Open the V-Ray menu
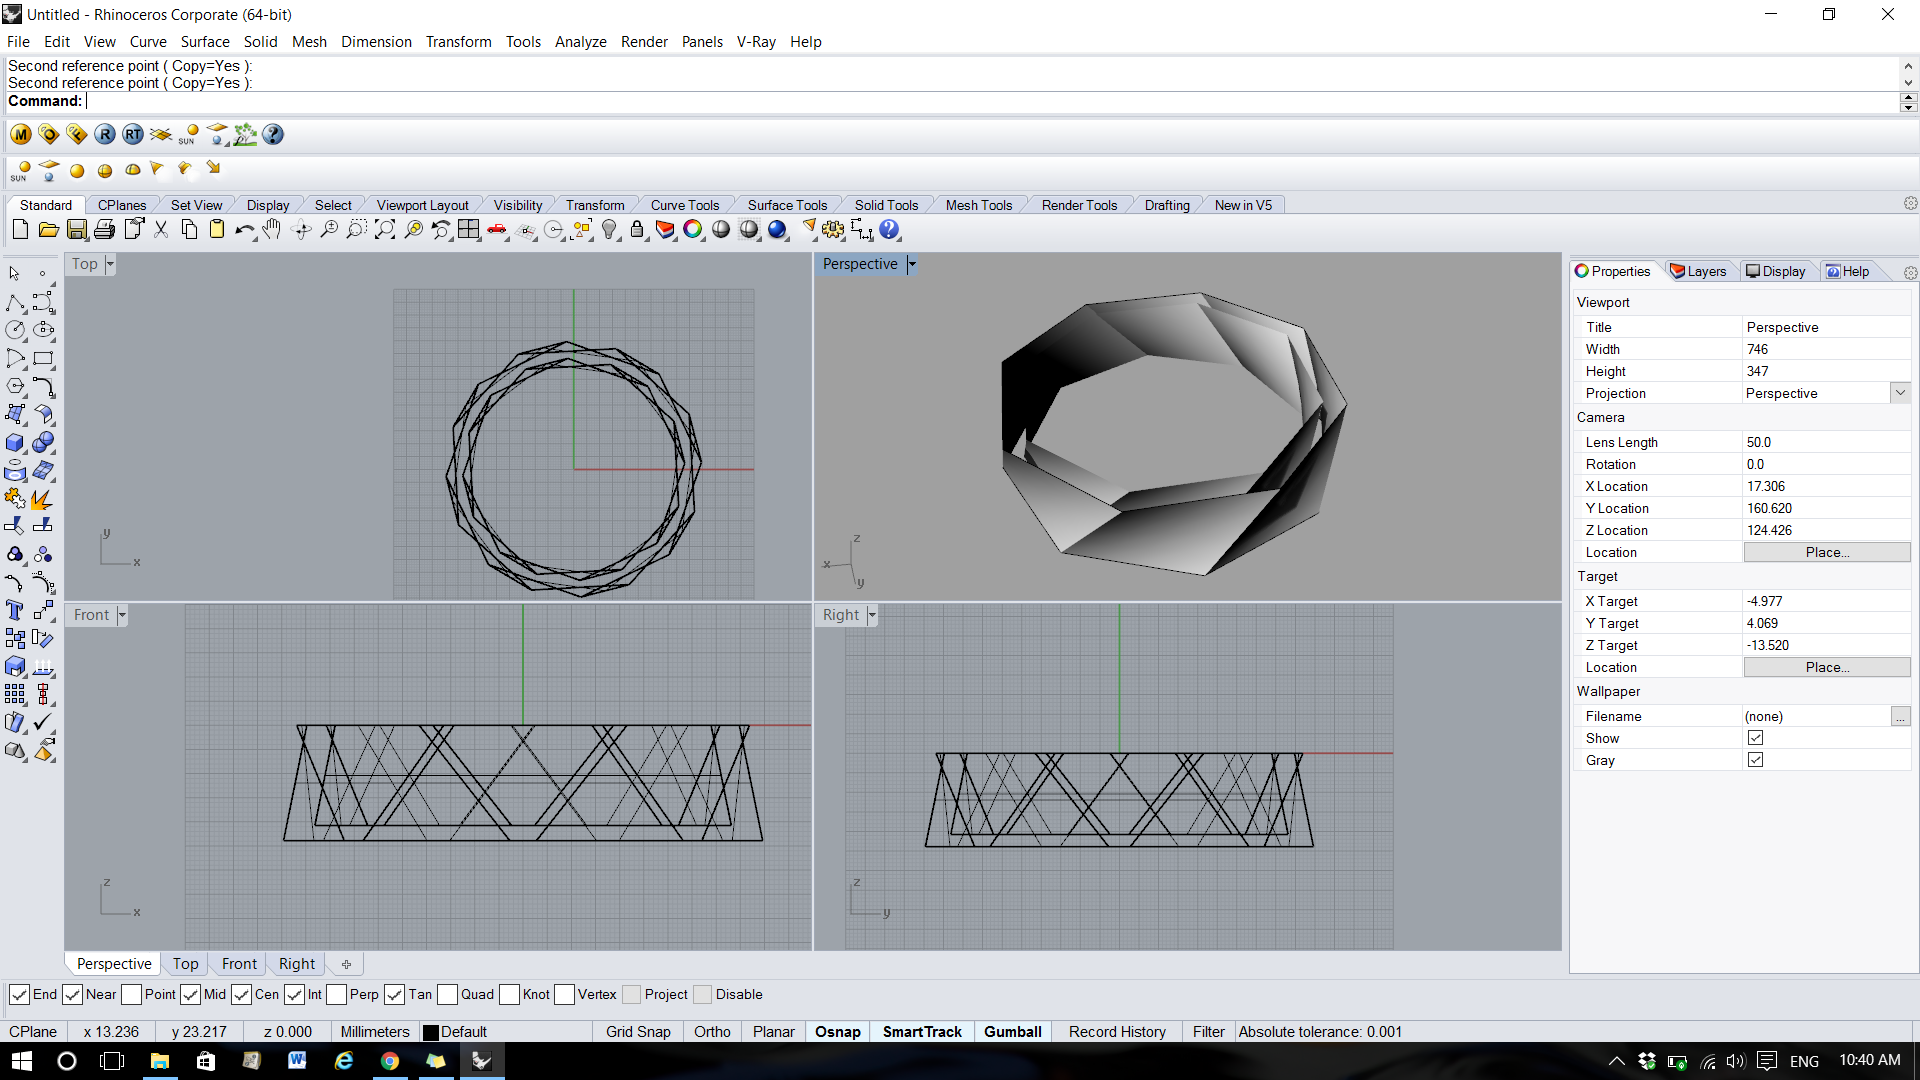 coord(756,42)
